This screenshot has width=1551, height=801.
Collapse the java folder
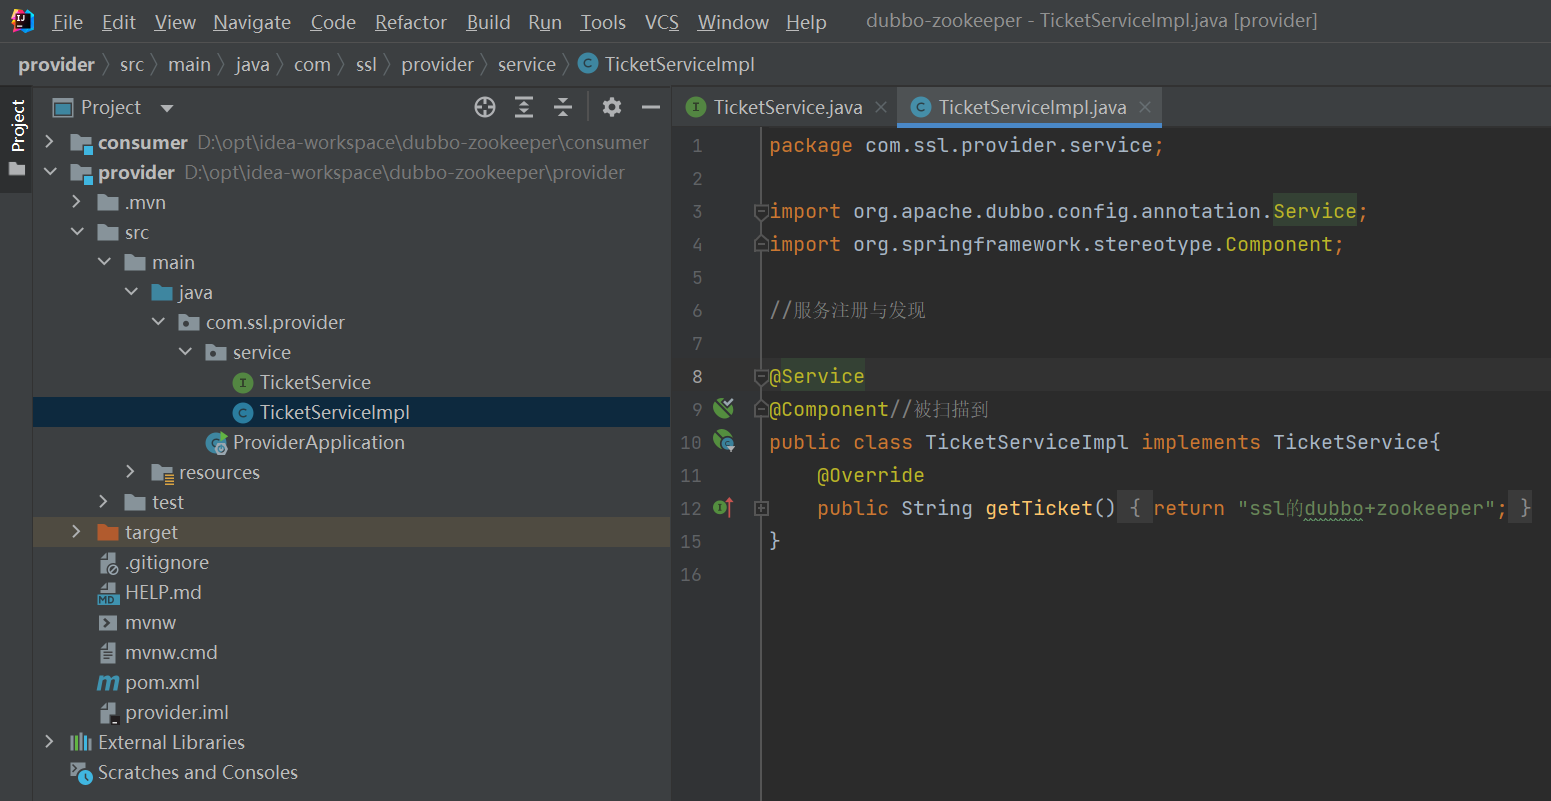(x=131, y=292)
